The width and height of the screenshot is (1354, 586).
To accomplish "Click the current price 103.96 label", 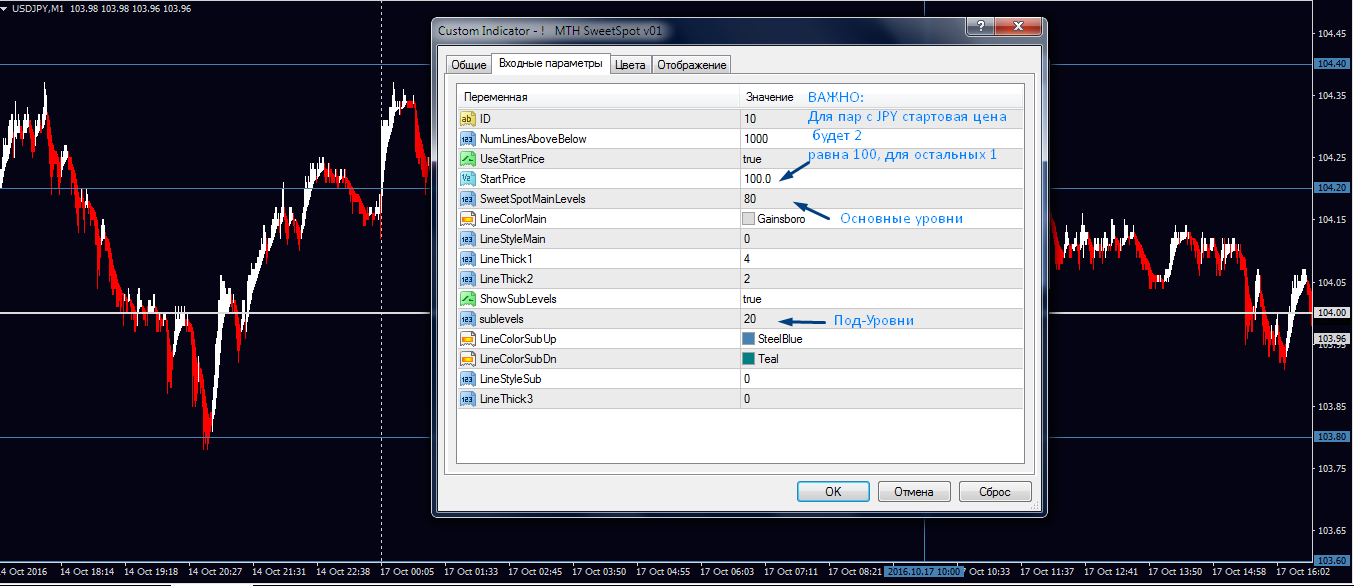I will pos(1332,339).
